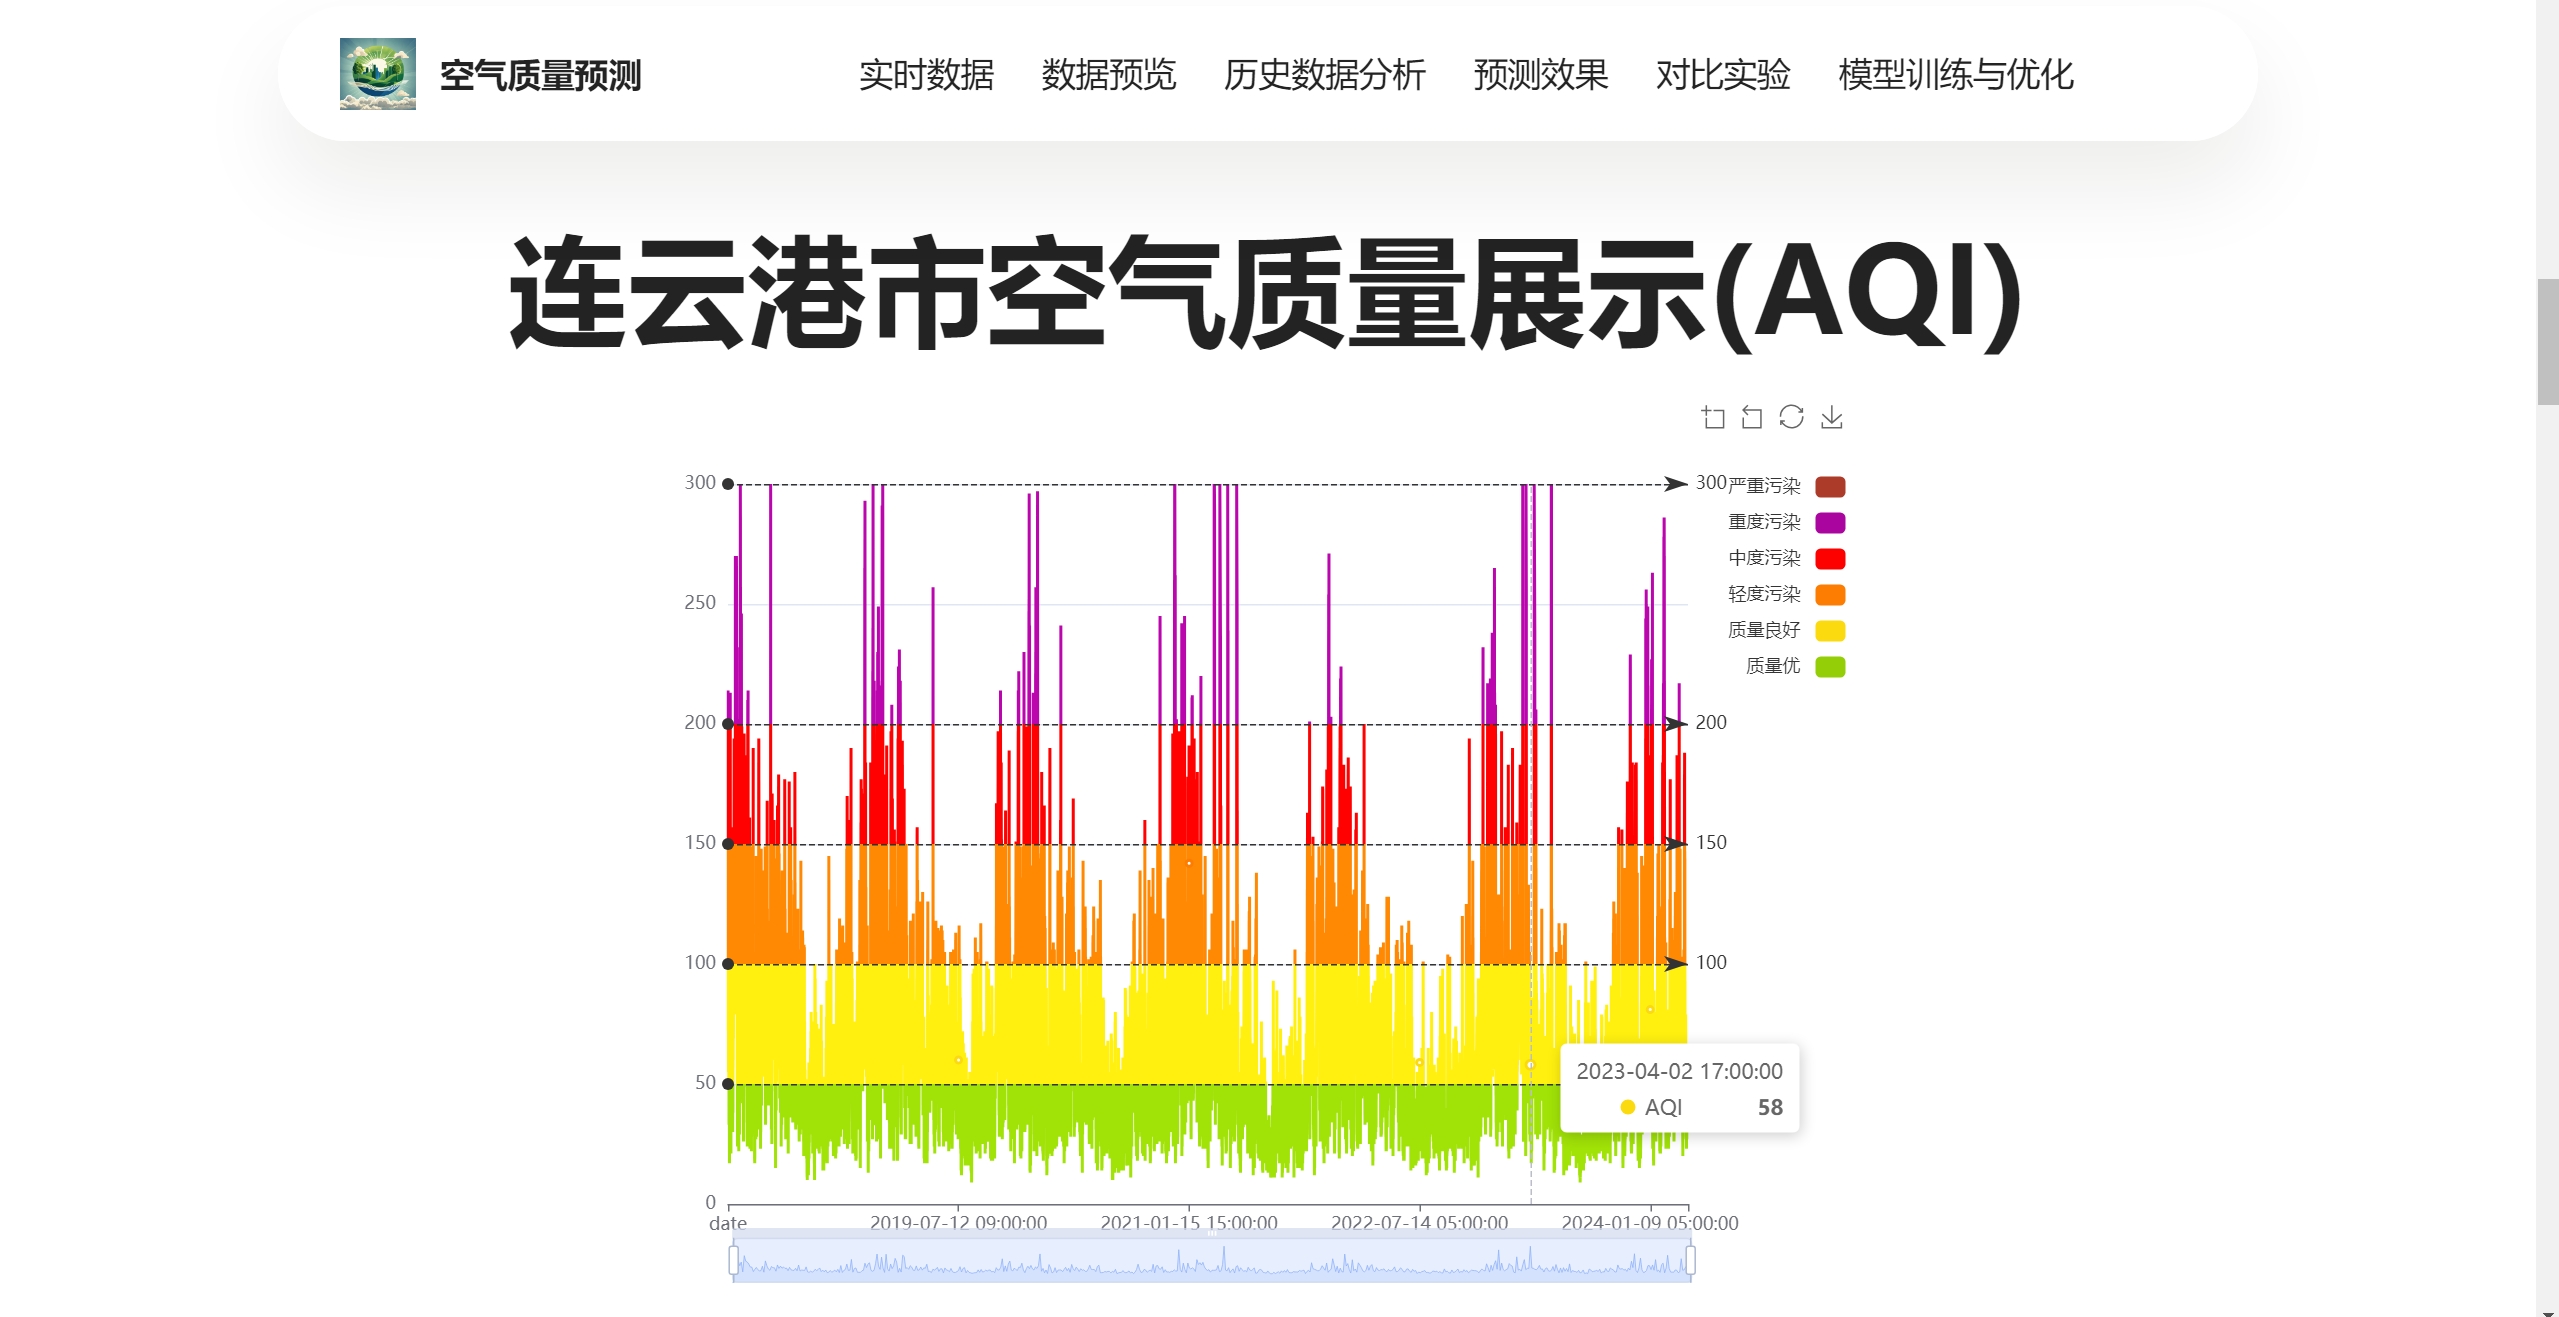Click the 空气质量预测 site title
Viewport: 2559px width, 1317px height.
pos(541,76)
